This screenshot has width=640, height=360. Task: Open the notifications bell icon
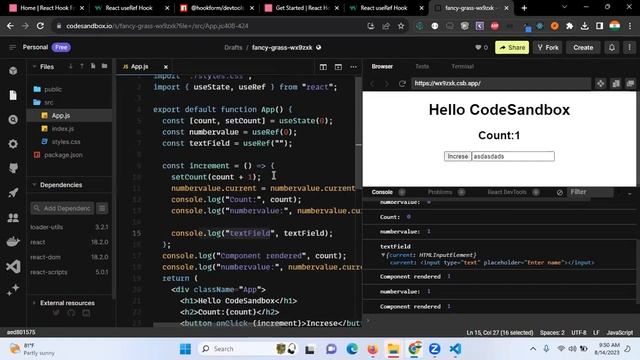612,48
